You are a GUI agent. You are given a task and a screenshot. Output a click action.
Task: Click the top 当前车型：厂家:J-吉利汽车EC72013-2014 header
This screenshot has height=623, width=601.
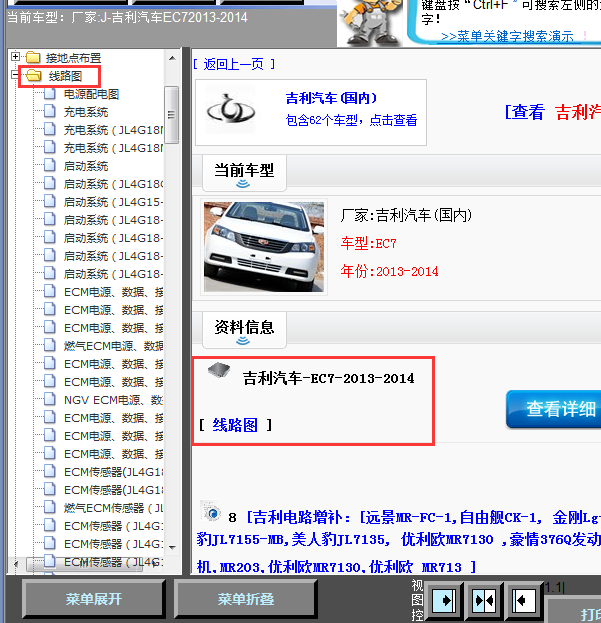(x=127, y=17)
